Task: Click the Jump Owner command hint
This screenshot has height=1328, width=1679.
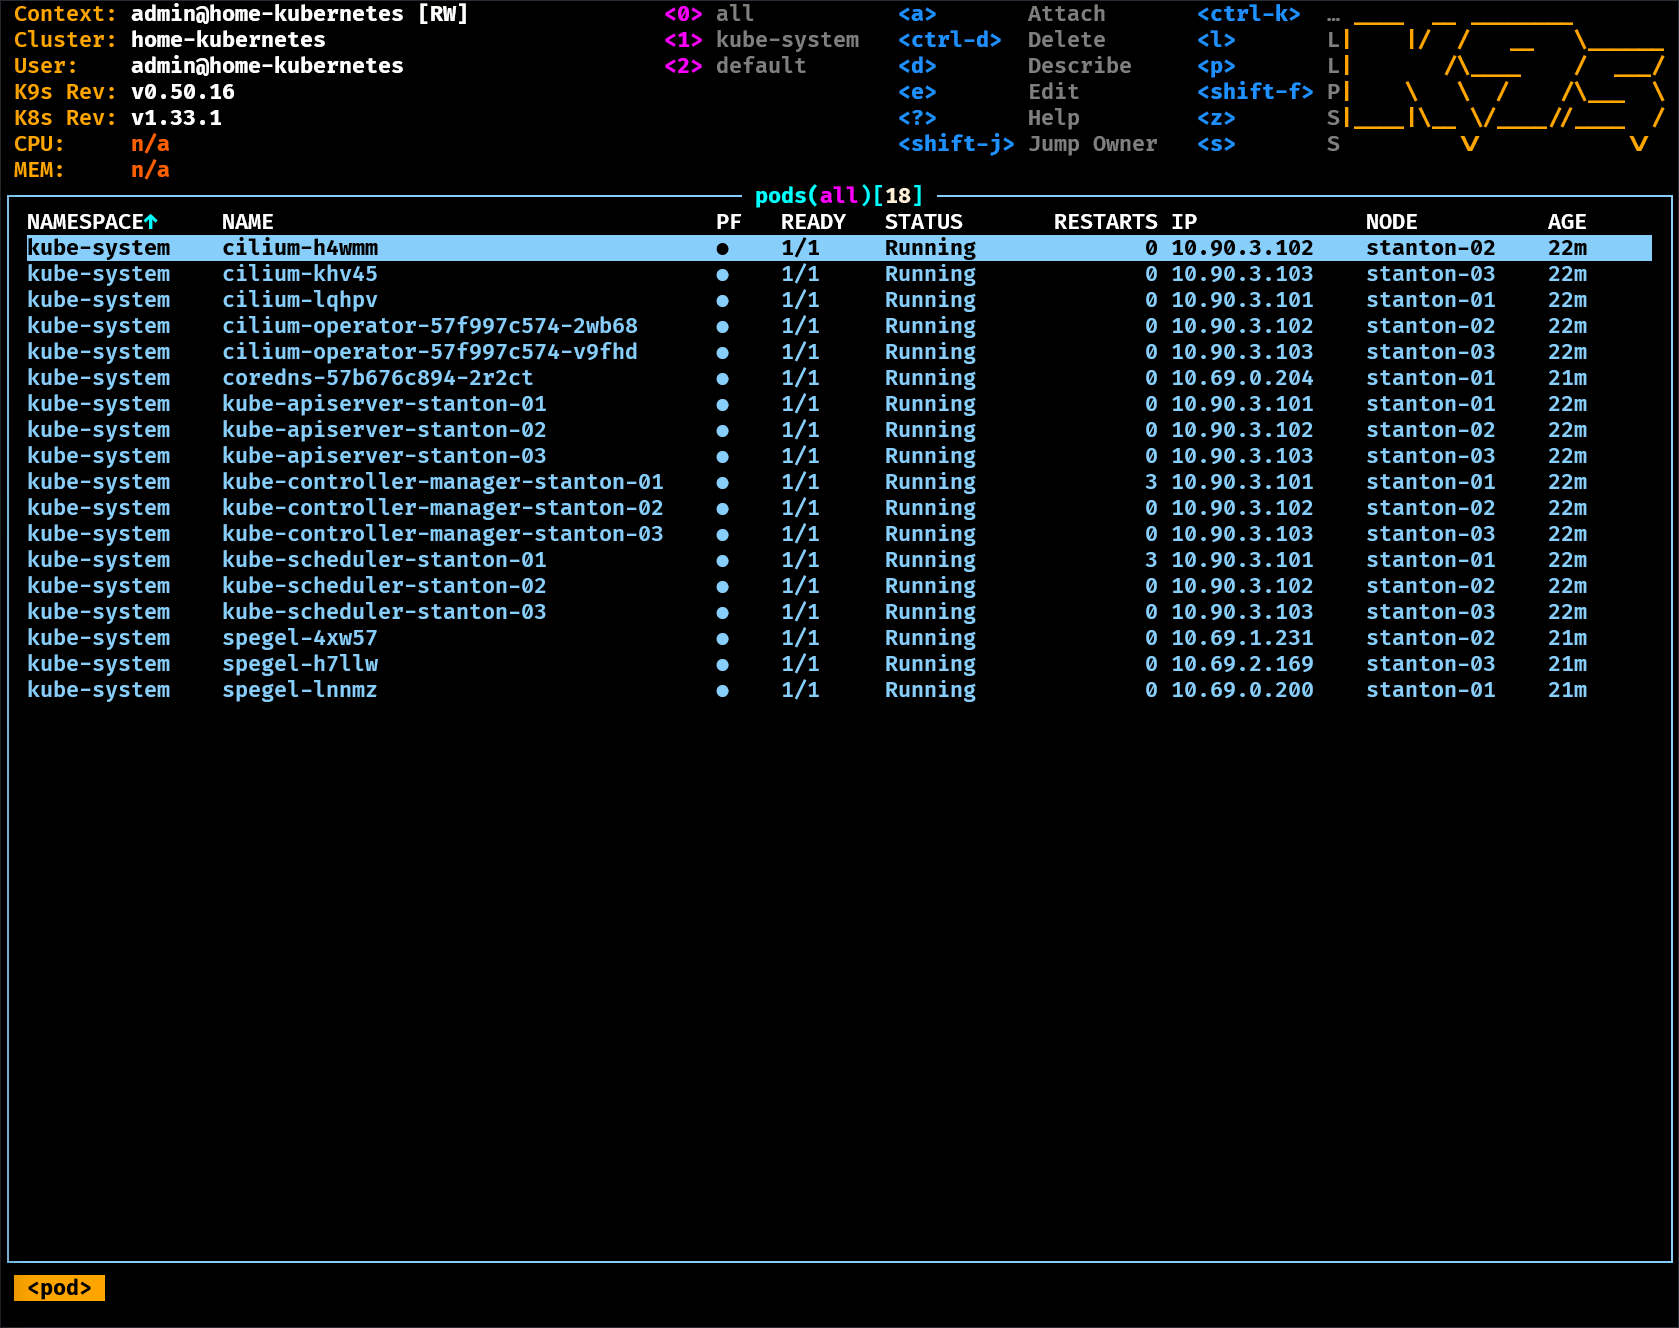Action: click(x=1092, y=144)
